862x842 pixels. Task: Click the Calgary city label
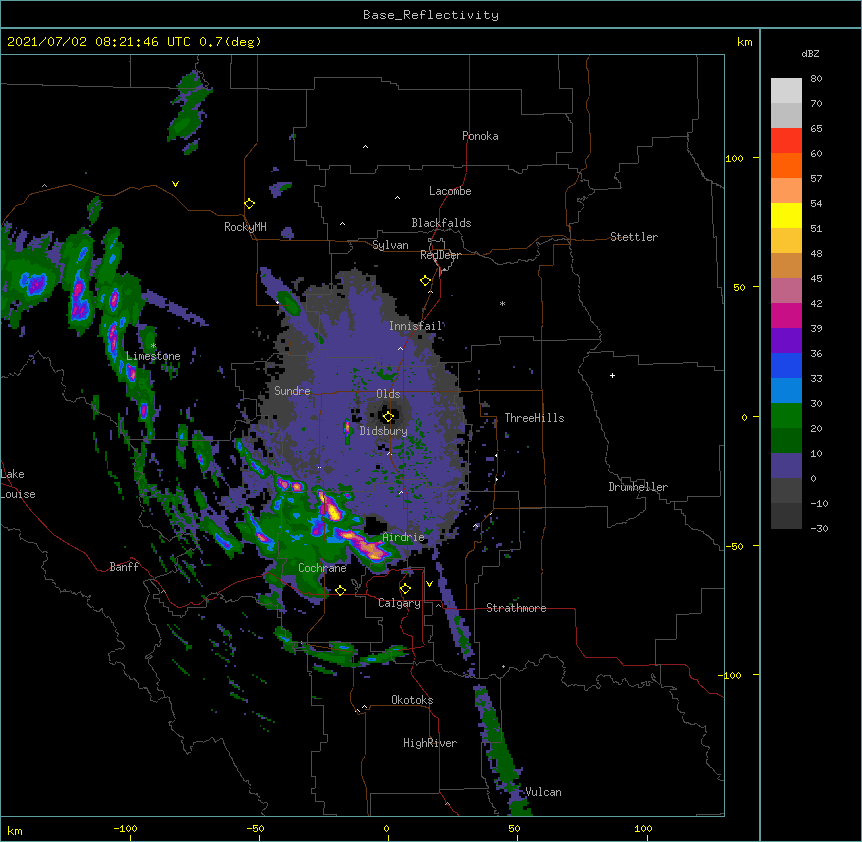[399, 603]
